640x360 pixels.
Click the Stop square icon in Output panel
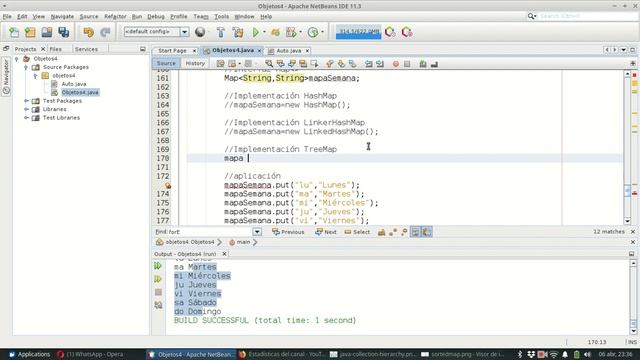[158, 292]
